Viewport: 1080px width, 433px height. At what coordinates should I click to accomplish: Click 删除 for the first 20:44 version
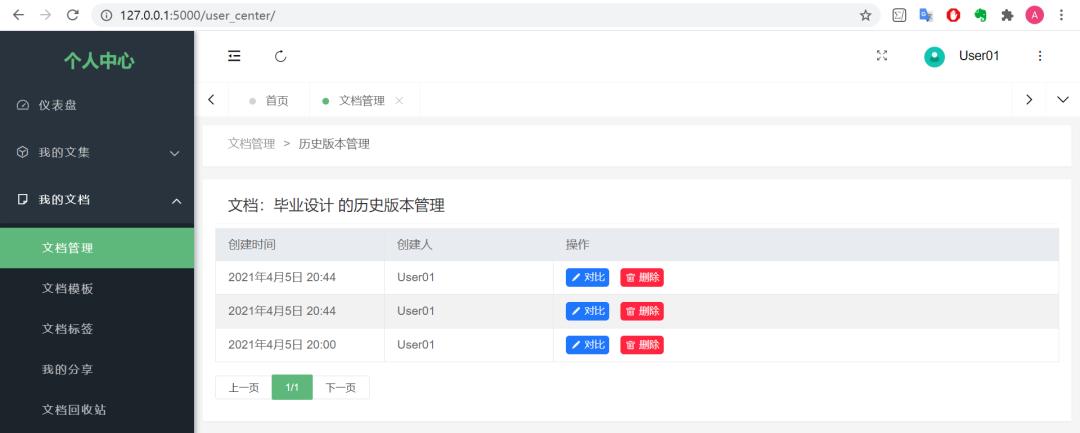click(x=642, y=277)
